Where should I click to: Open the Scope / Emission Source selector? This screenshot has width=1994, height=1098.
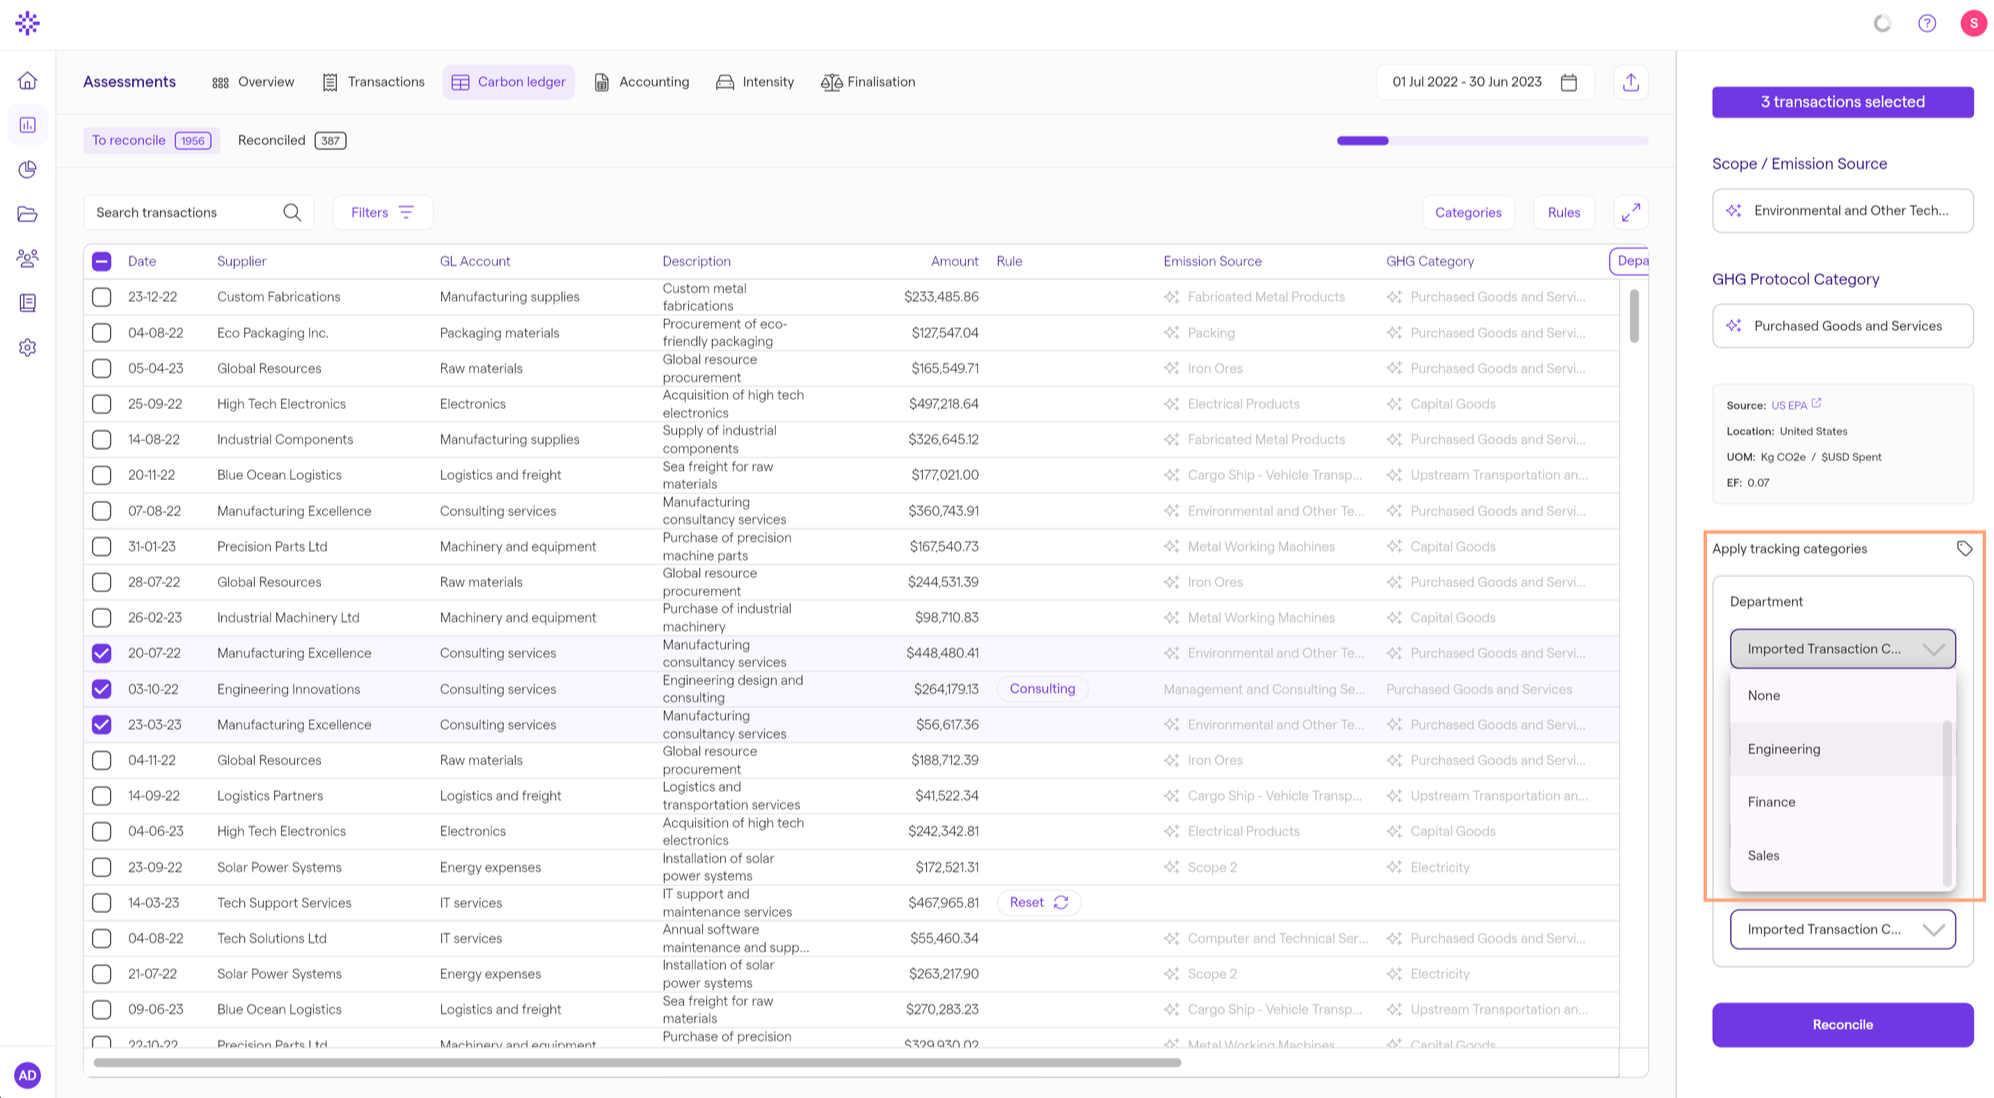(1842, 210)
